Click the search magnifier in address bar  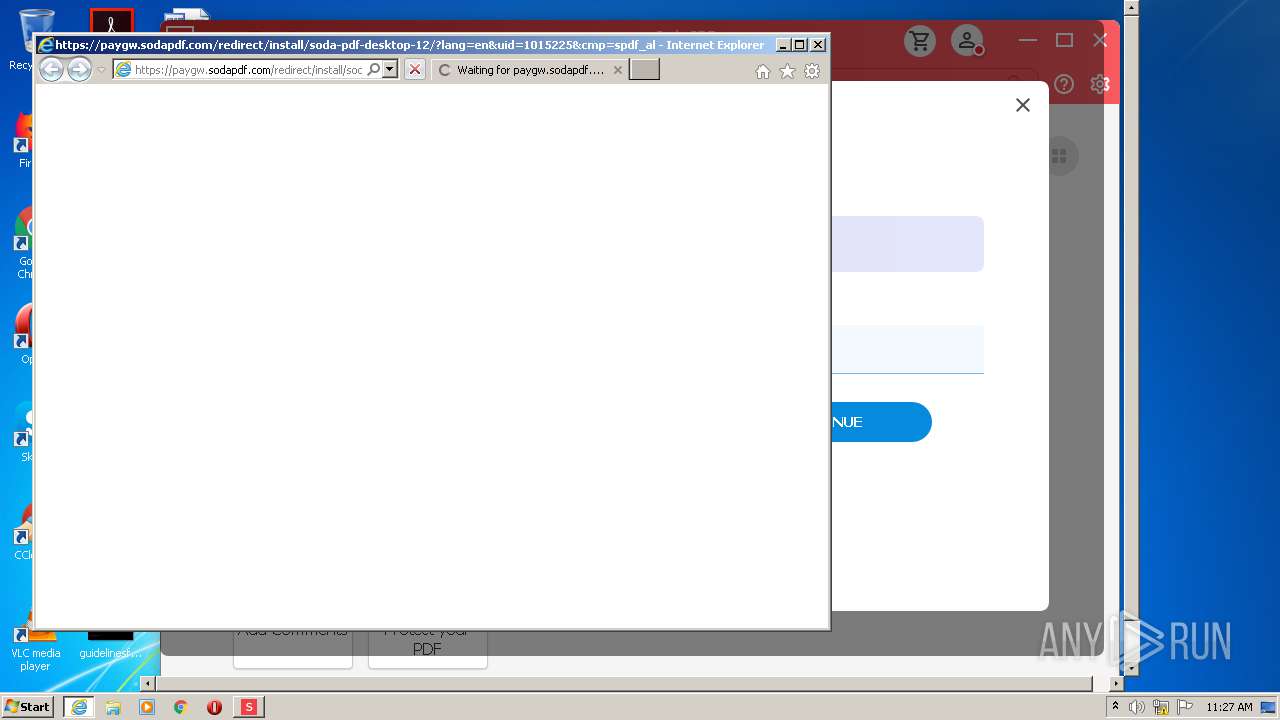(x=374, y=70)
